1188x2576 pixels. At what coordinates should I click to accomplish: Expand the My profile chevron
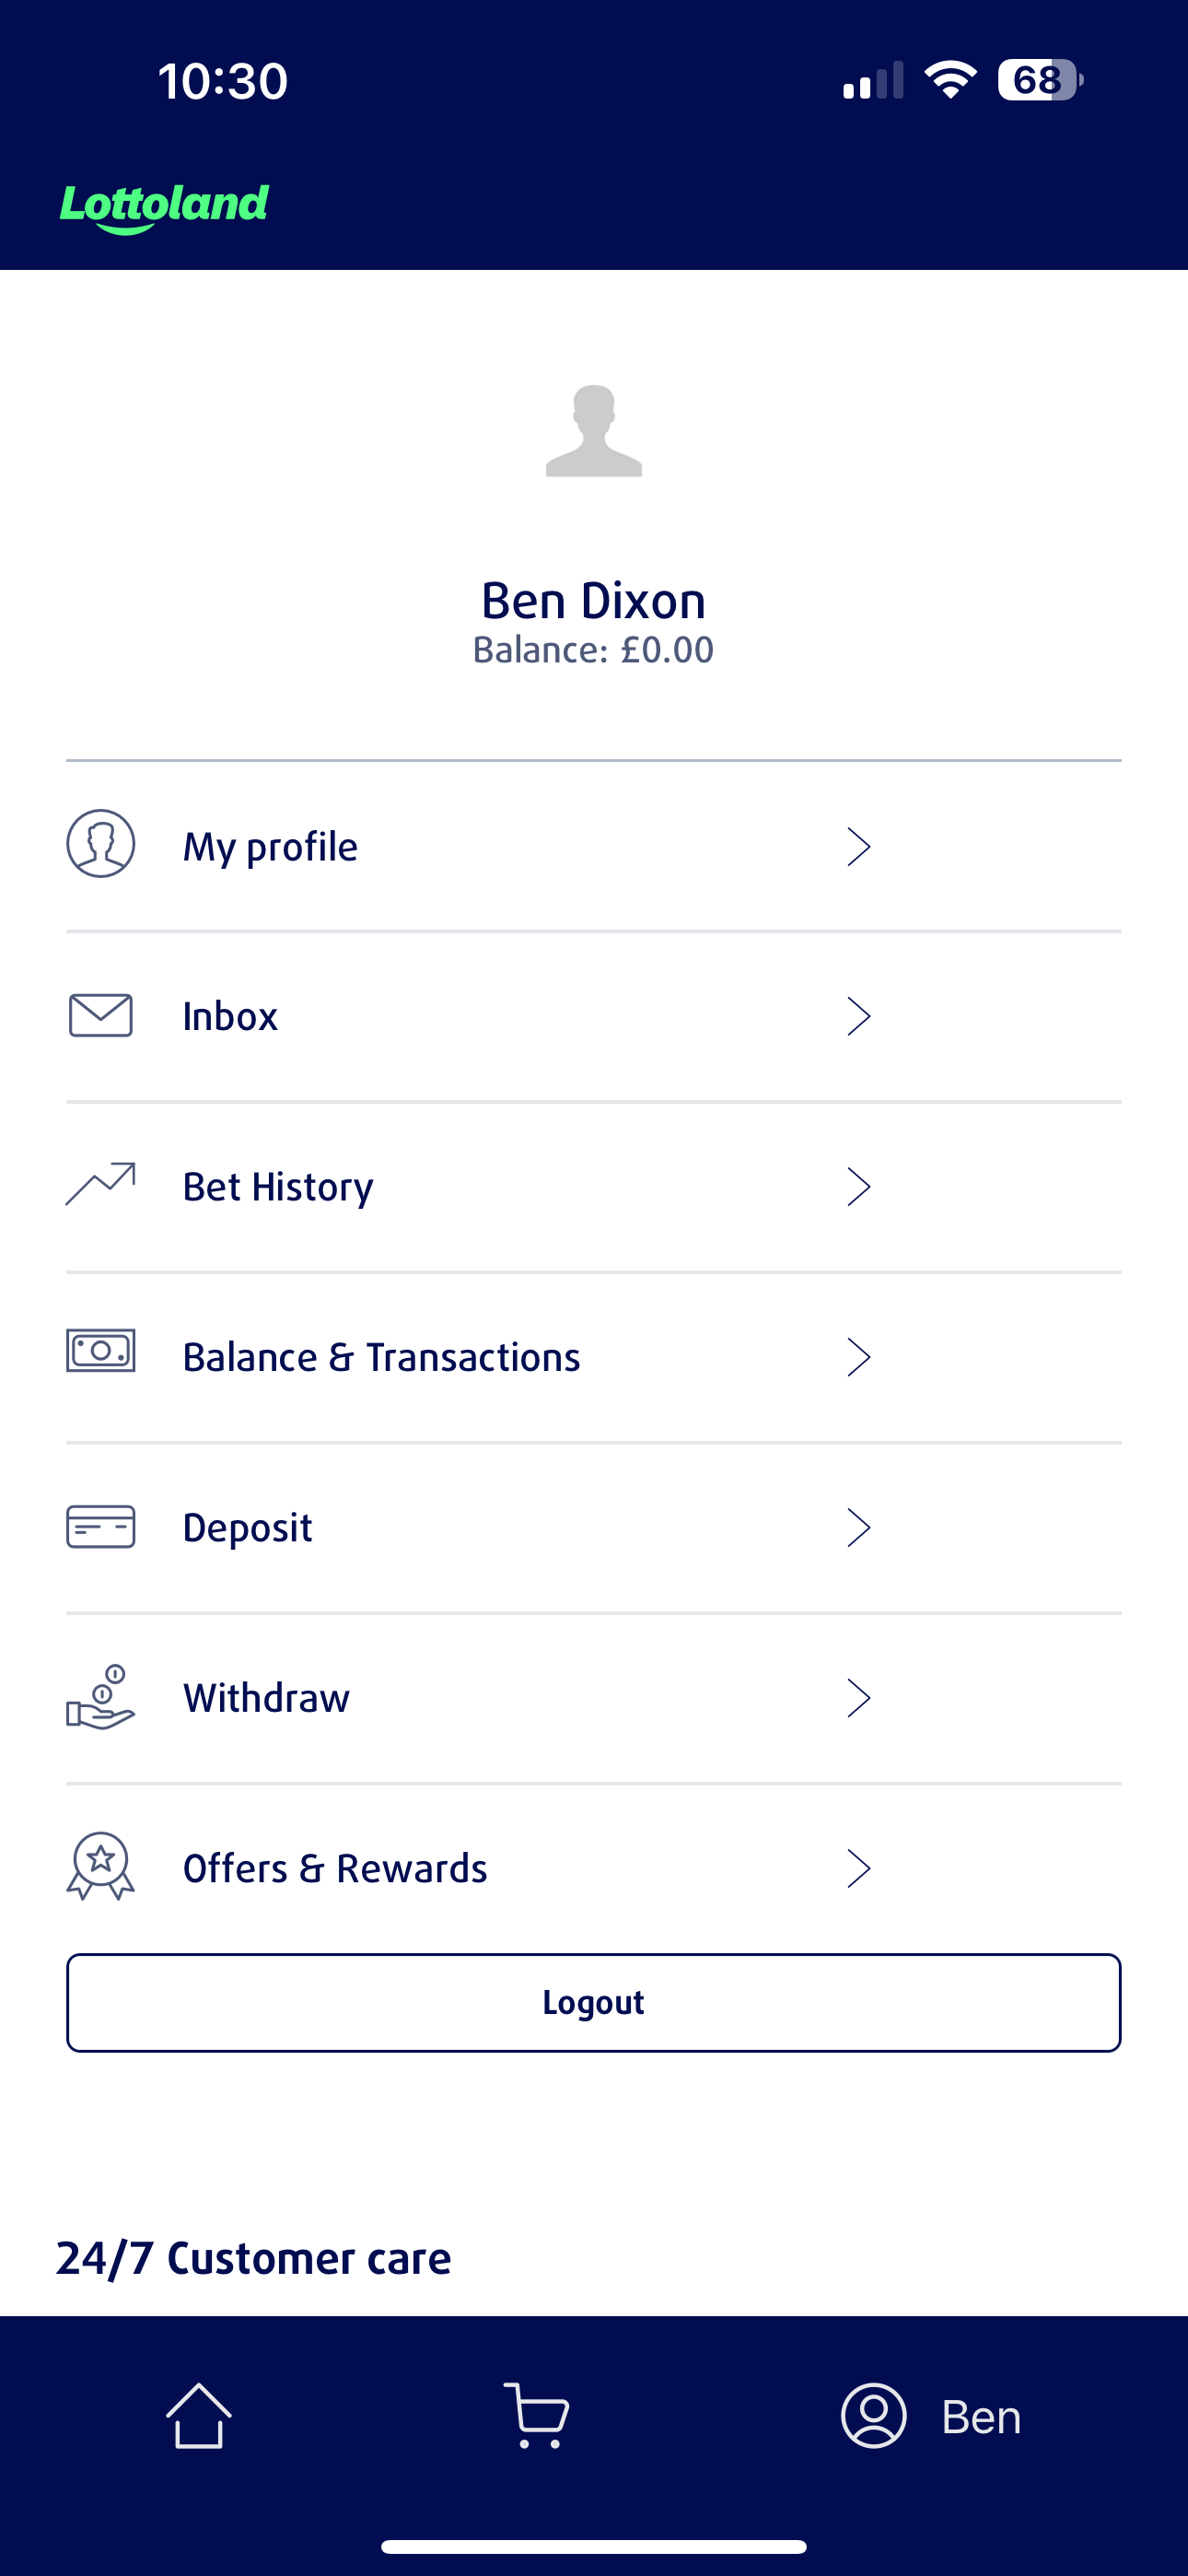pyautogui.click(x=858, y=847)
